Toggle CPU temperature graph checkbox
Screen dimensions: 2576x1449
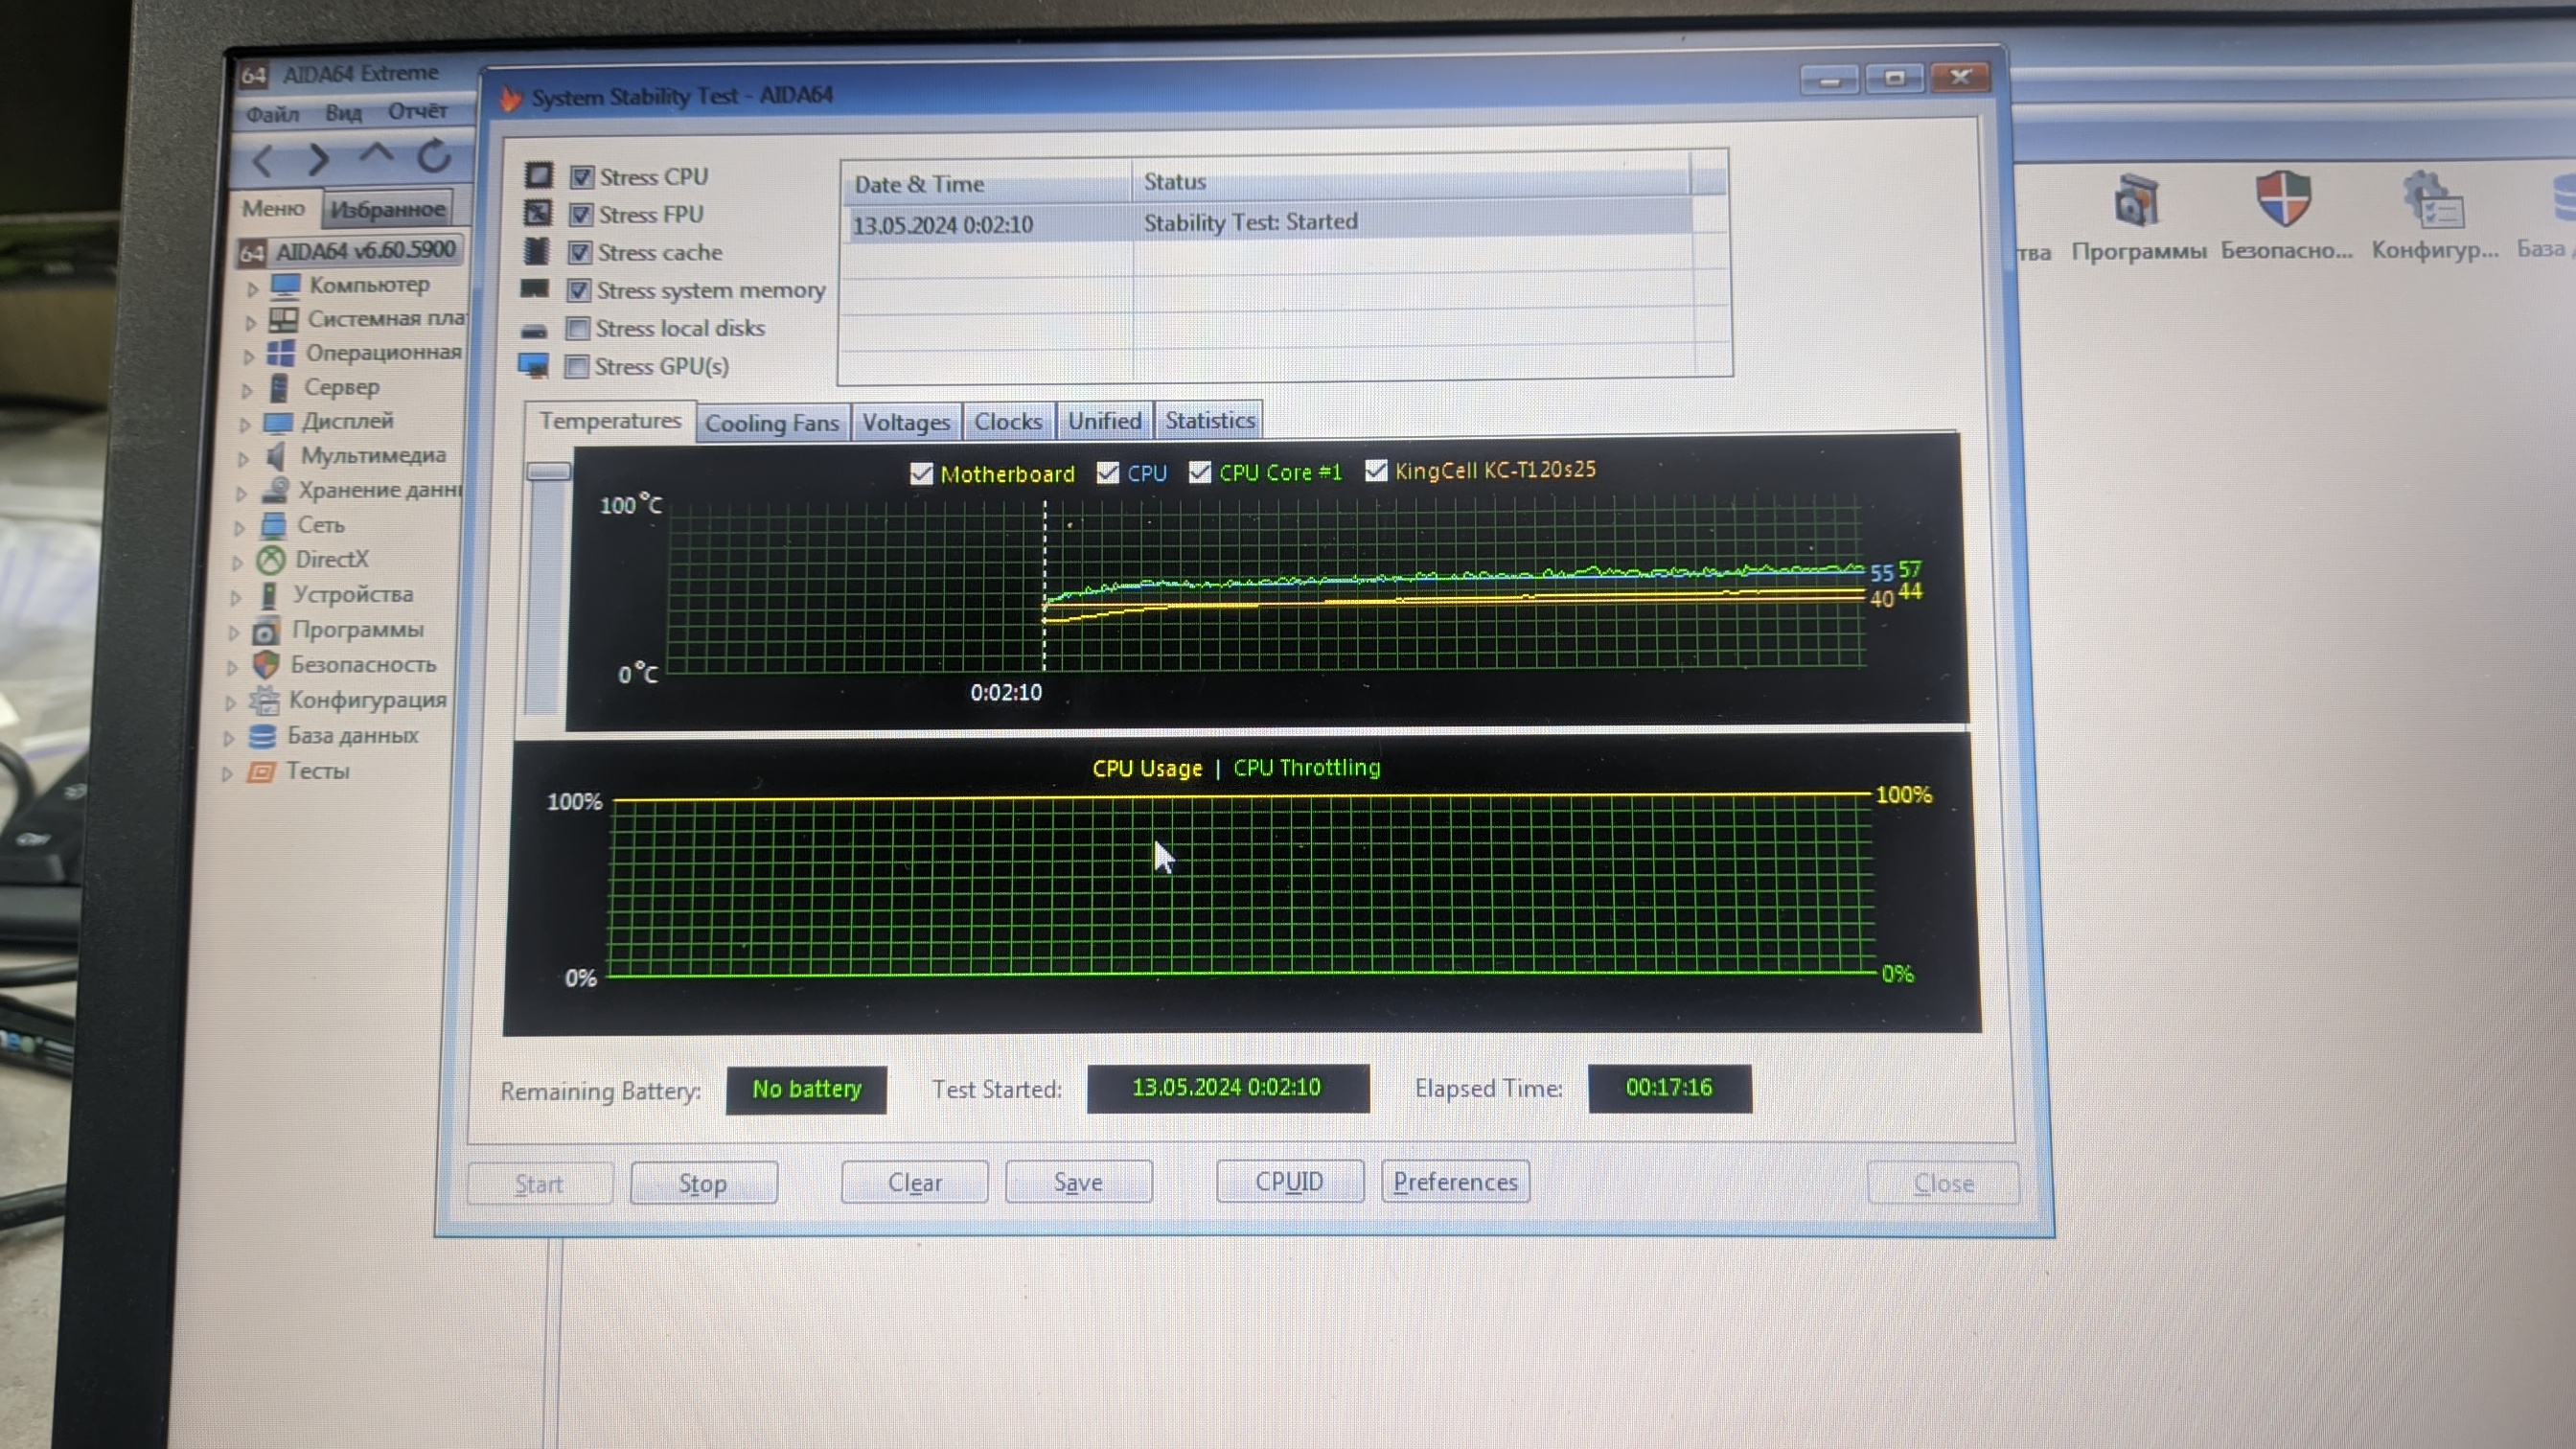(1107, 473)
